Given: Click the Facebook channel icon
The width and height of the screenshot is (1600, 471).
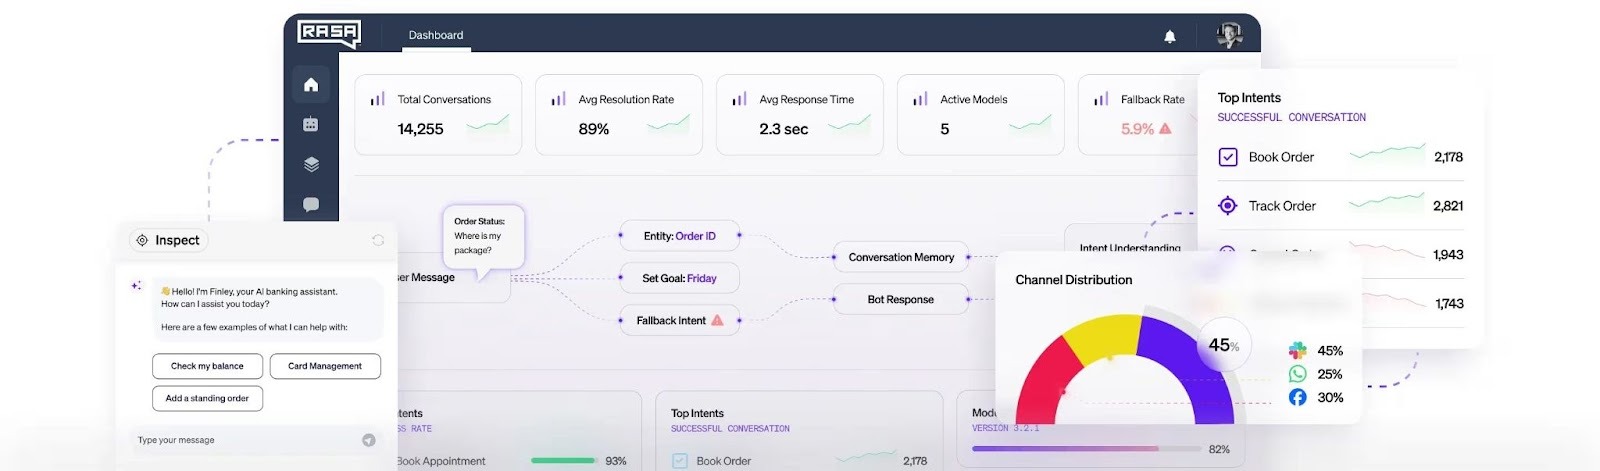Looking at the screenshot, I should pyautogui.click(x=1297, y=397).
